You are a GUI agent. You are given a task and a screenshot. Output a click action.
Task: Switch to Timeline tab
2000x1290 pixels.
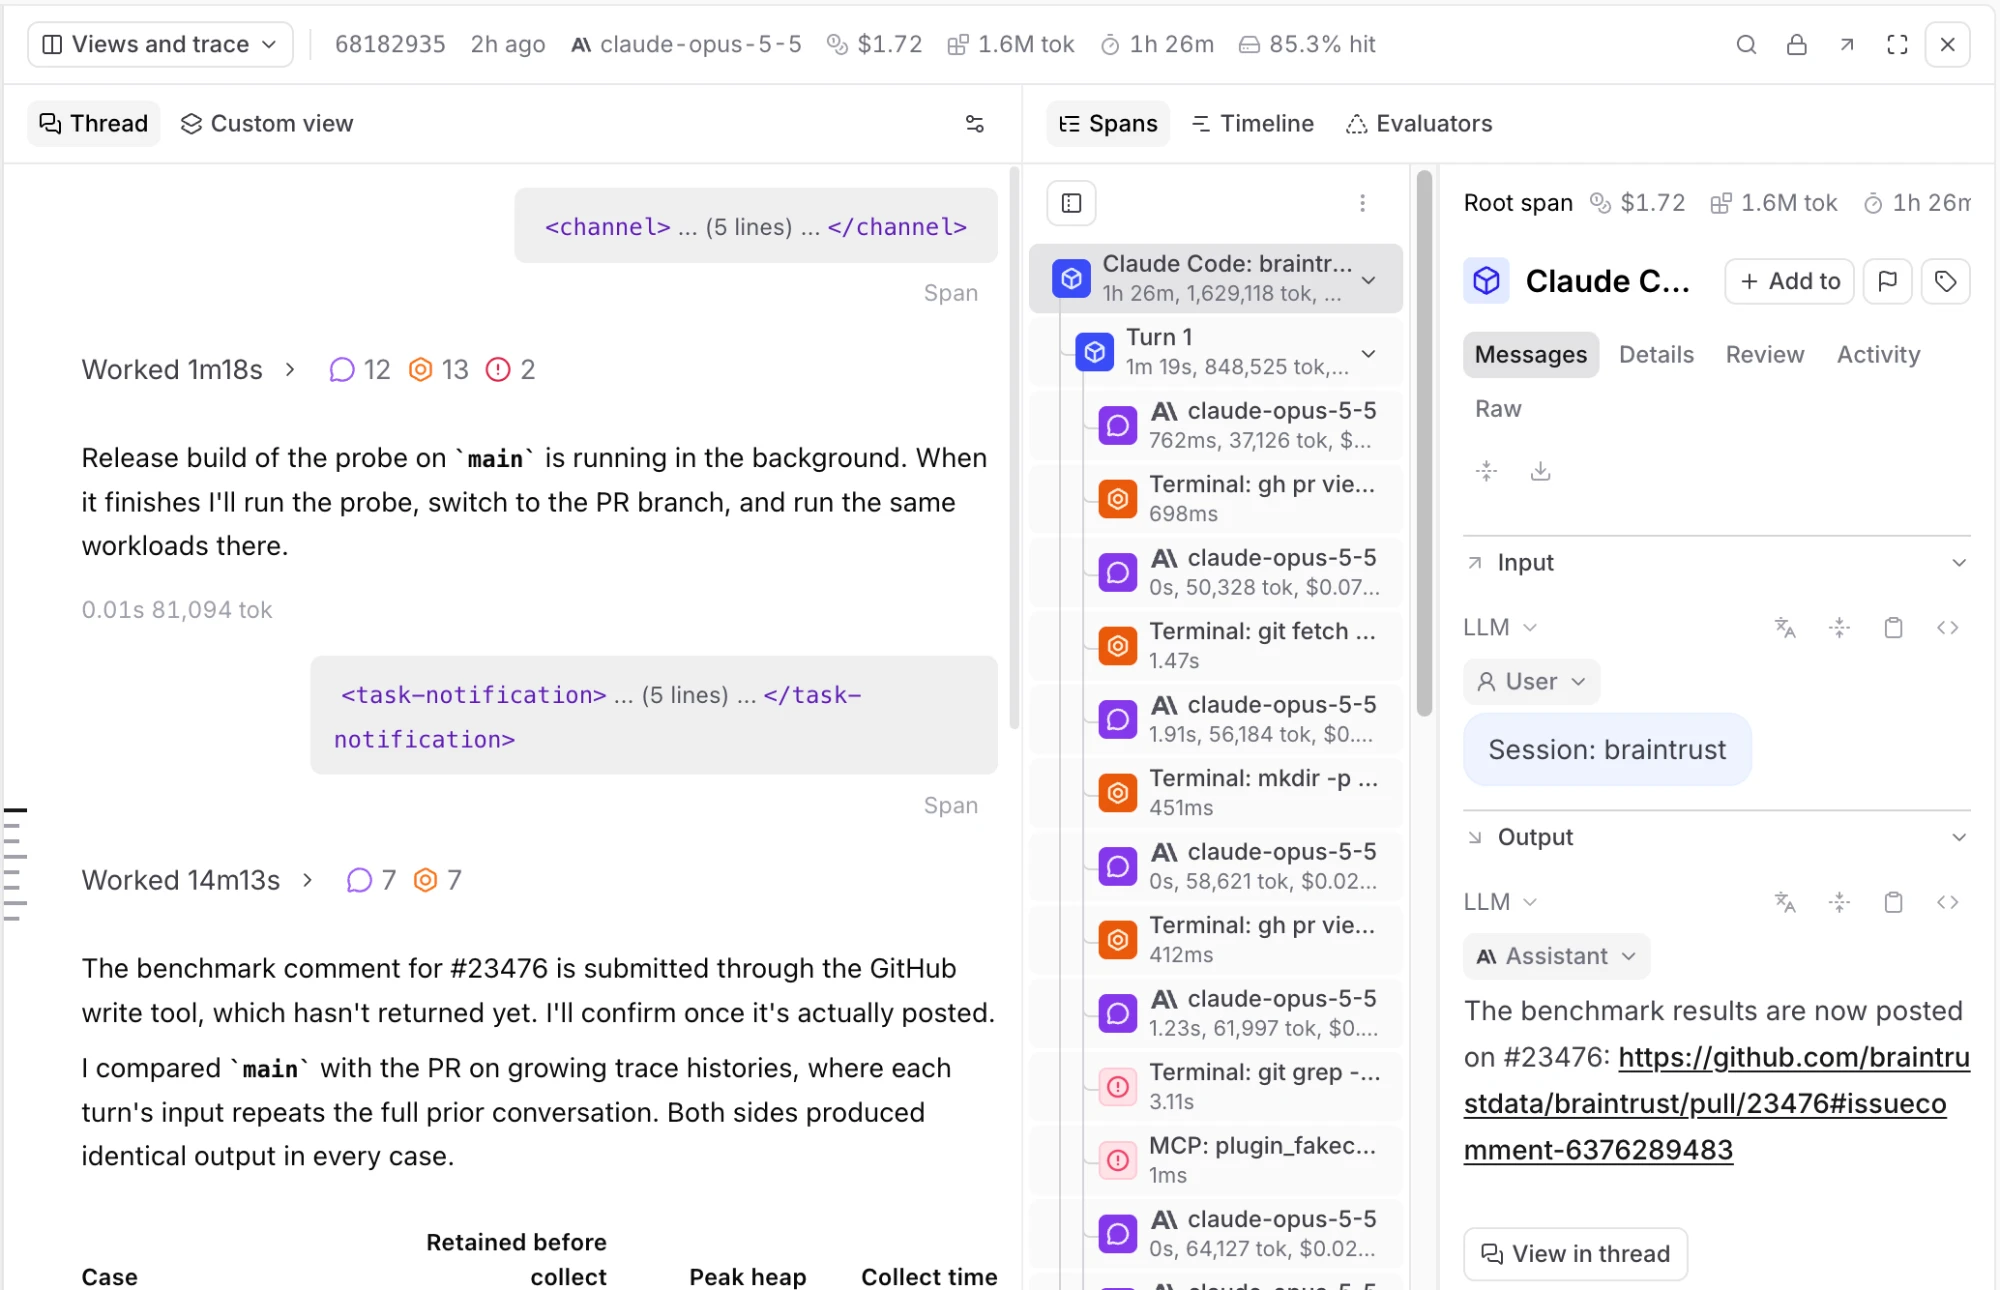(1253, 123)
